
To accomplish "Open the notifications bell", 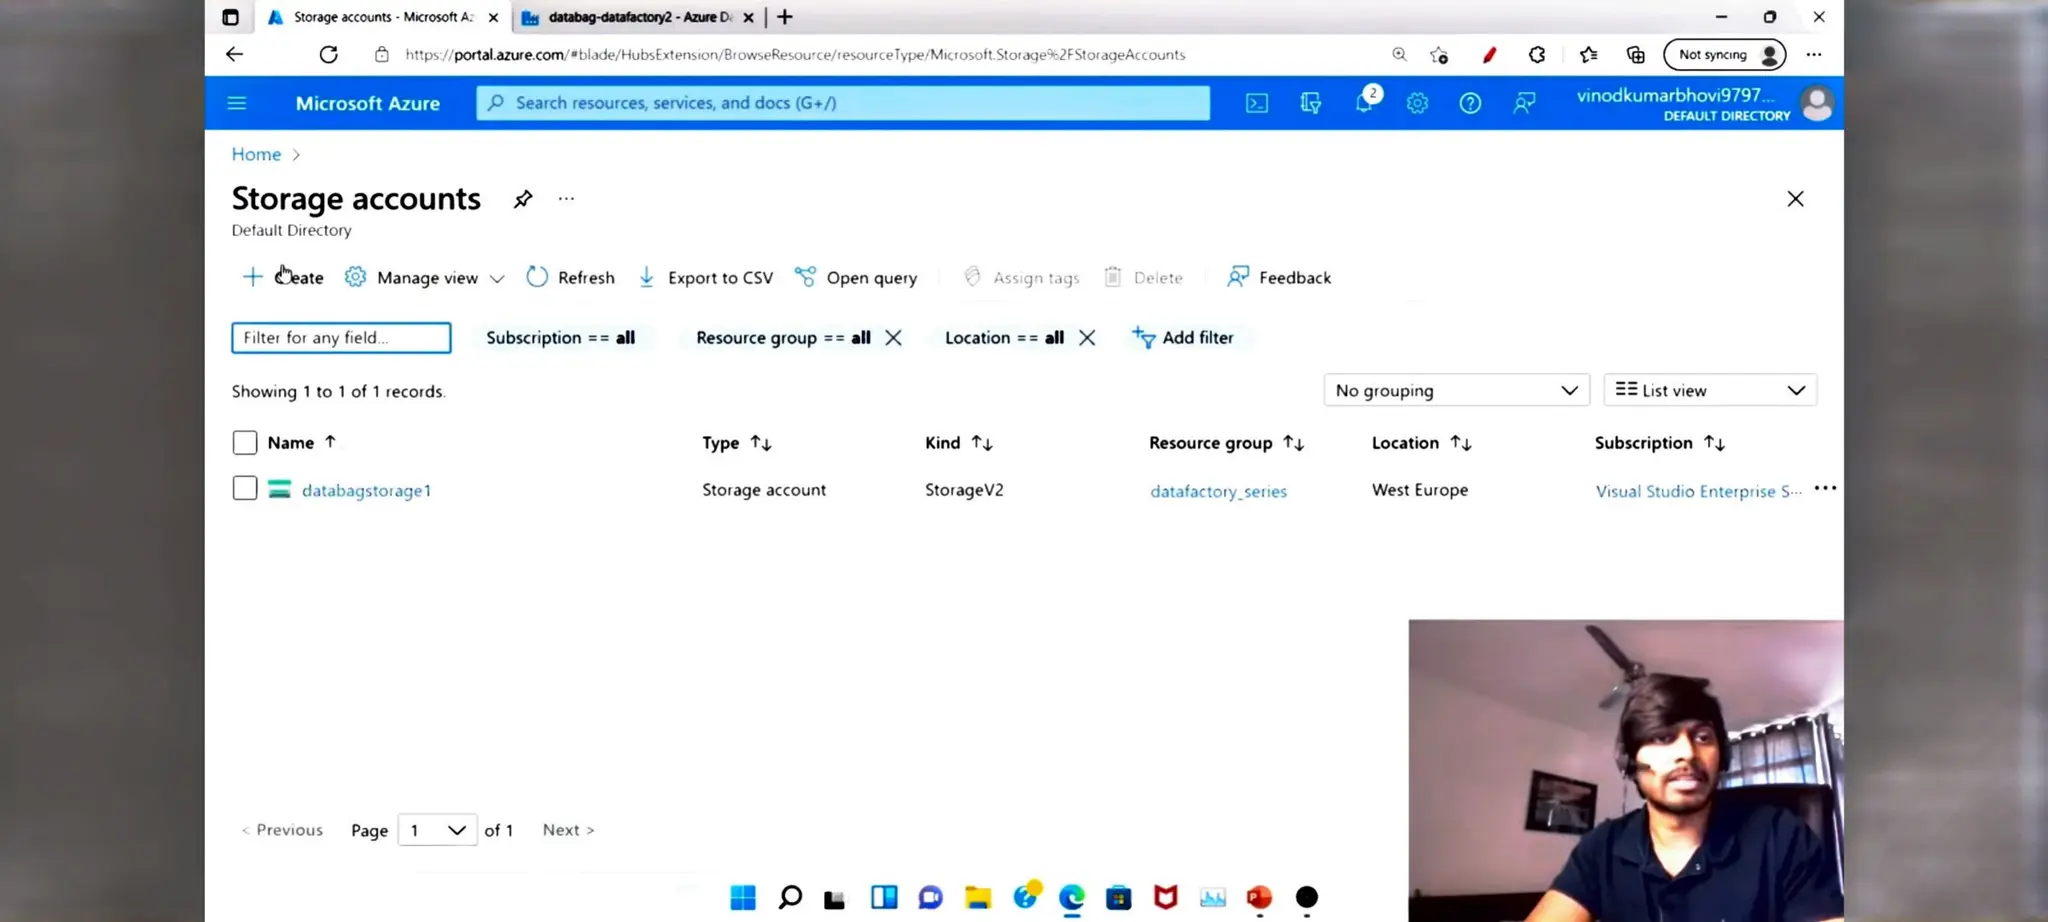I will pyautogui.click(x=1365, y=102).
